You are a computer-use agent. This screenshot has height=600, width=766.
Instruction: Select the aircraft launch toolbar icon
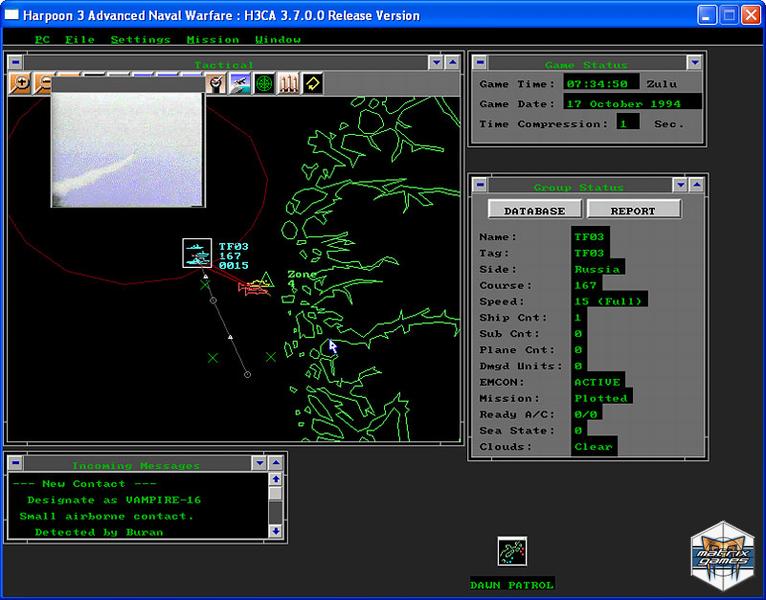[239, 85]
